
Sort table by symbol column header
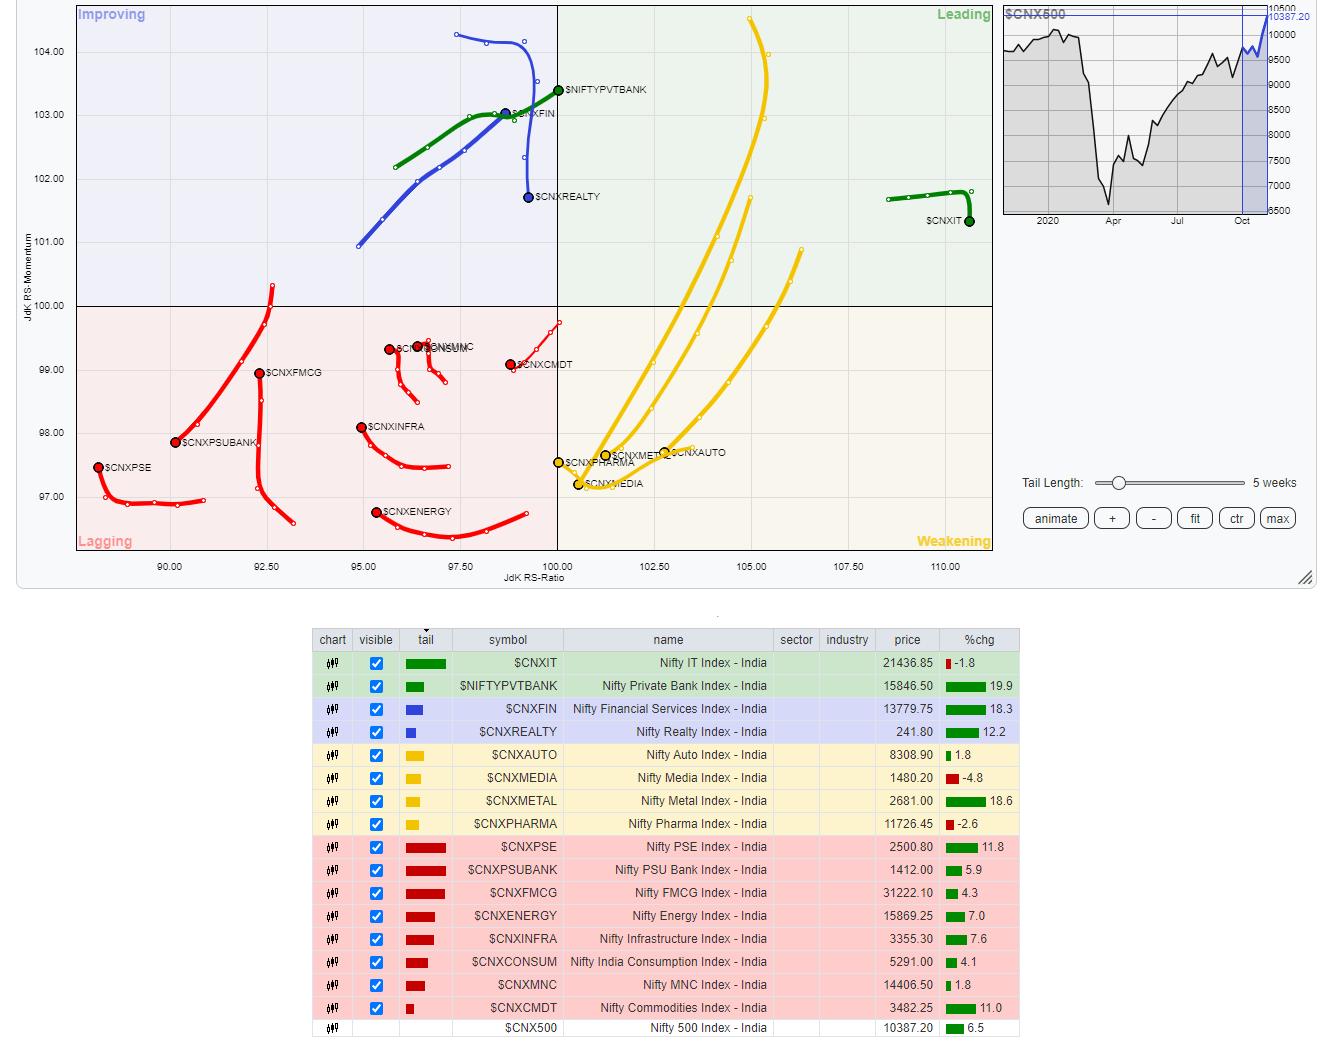coord(507,640)
